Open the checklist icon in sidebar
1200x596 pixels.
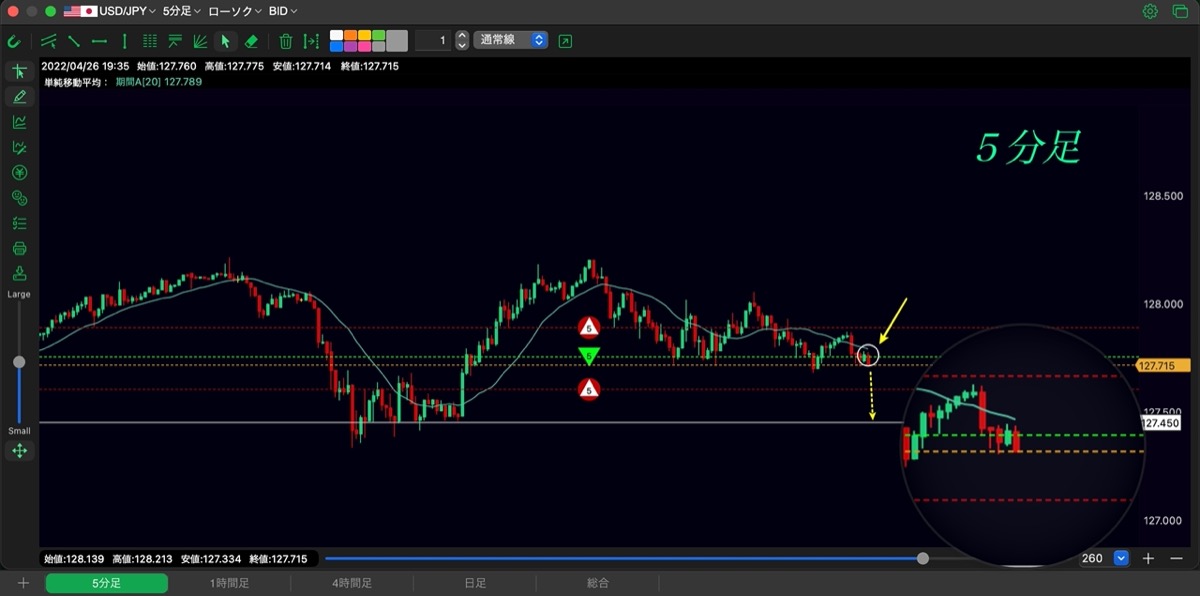coord(19,223)
